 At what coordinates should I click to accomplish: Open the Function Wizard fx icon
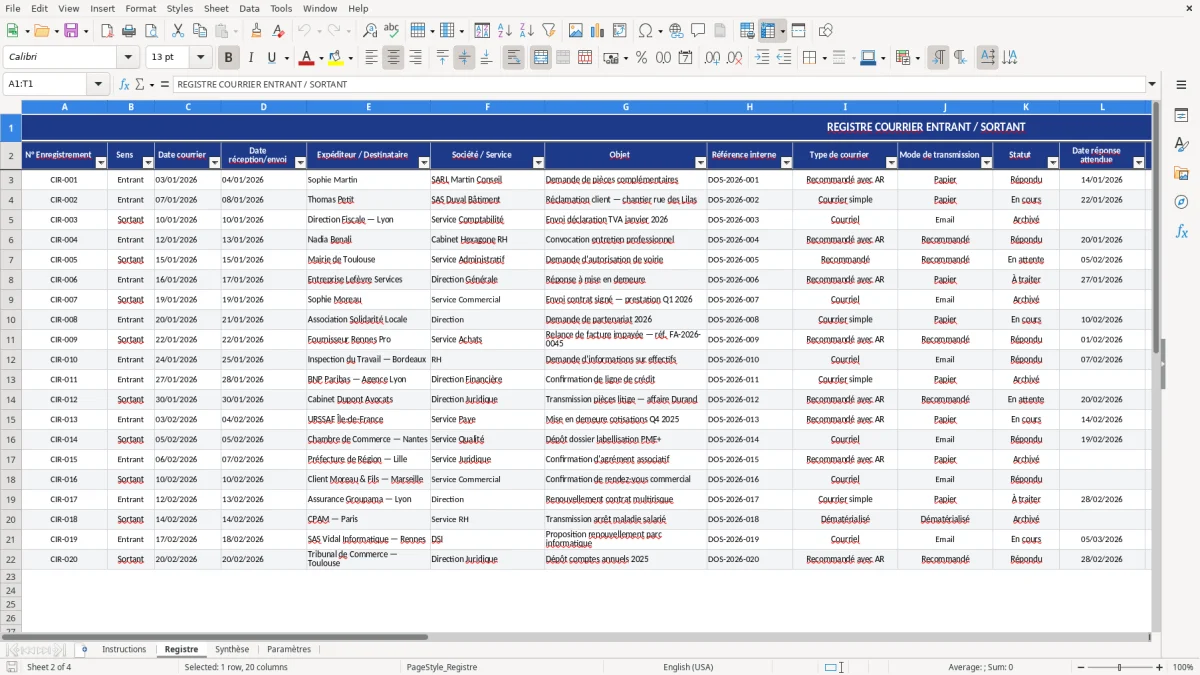pos(125,84)
